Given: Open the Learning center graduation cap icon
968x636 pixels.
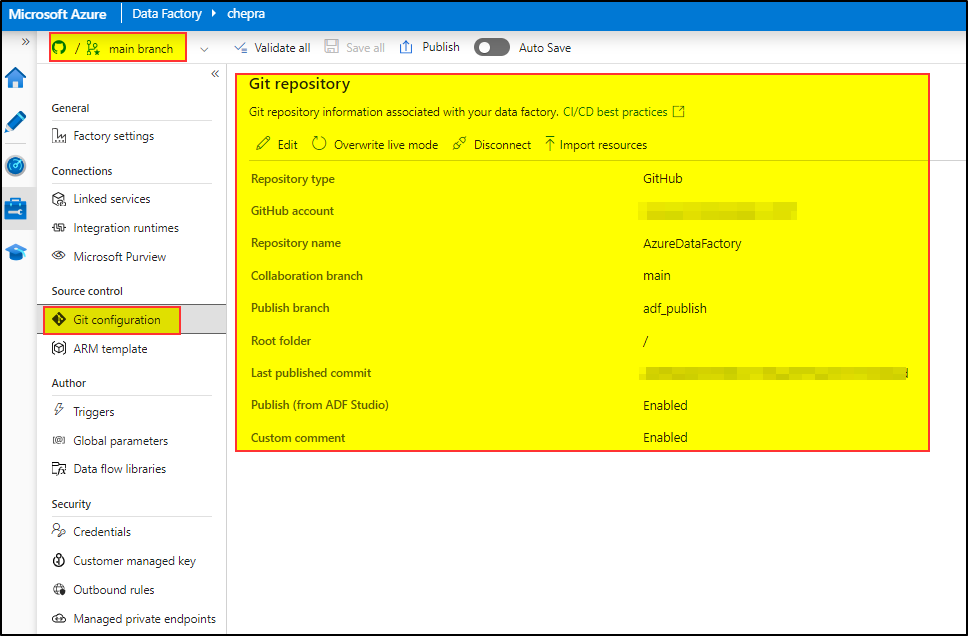Looking at the screenshot, I should point(15,252).
